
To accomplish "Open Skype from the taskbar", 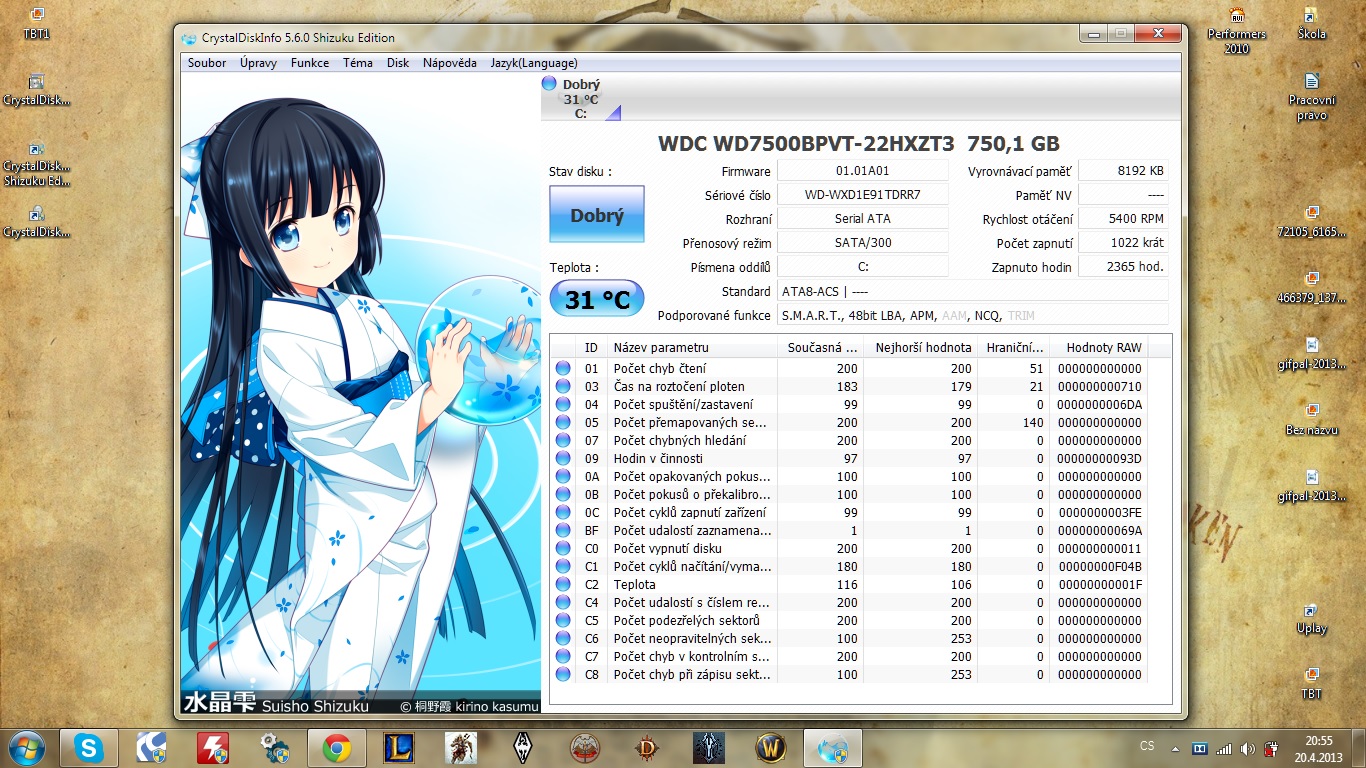I will tap(88, 748).
